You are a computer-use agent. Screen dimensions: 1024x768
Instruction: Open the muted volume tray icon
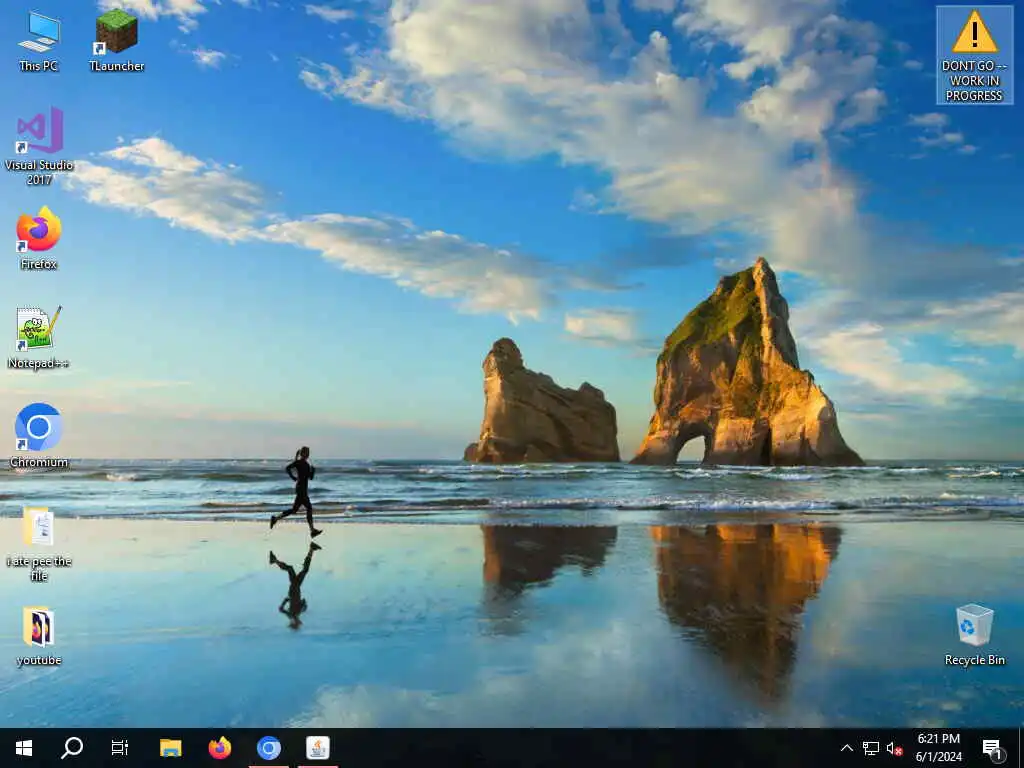click(x=894, y=748)
